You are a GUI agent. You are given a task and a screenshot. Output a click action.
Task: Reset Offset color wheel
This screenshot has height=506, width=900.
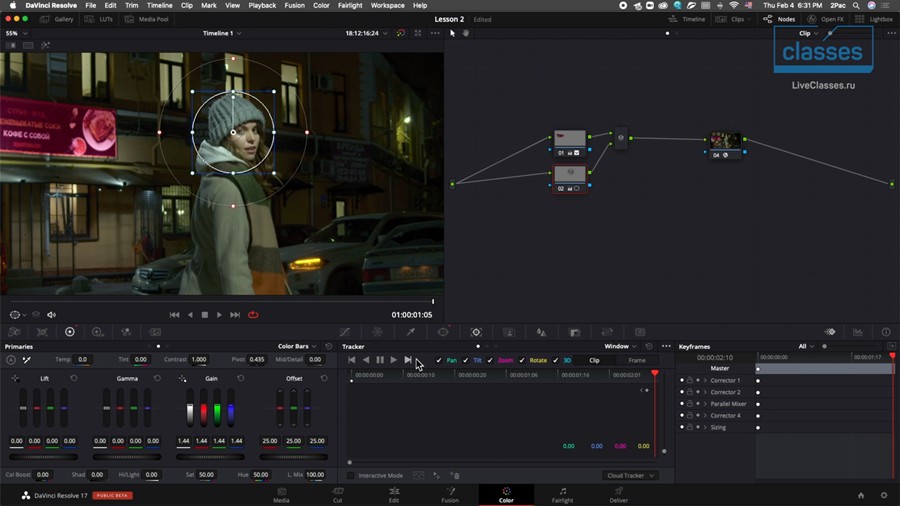click(324, 379)
